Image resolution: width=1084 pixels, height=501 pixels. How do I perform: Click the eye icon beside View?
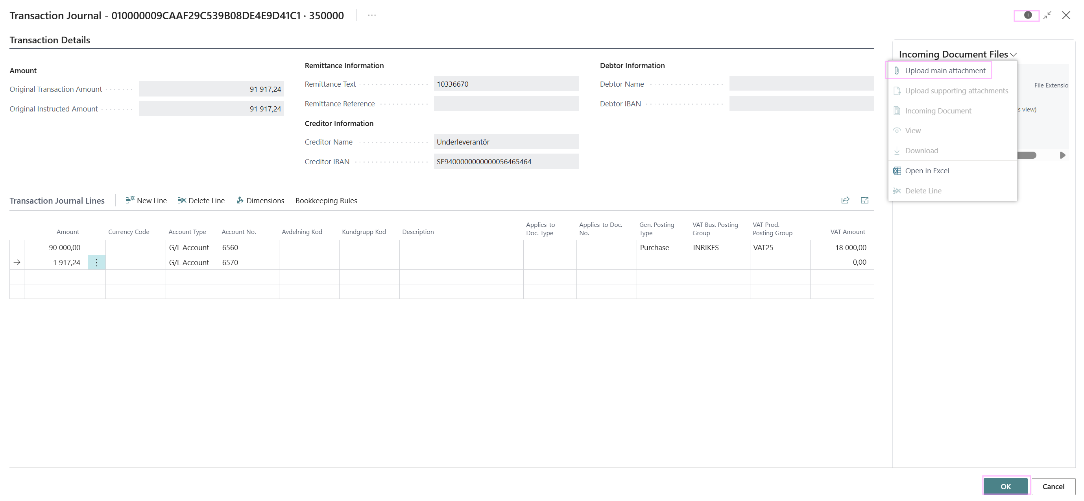[897, 131]
